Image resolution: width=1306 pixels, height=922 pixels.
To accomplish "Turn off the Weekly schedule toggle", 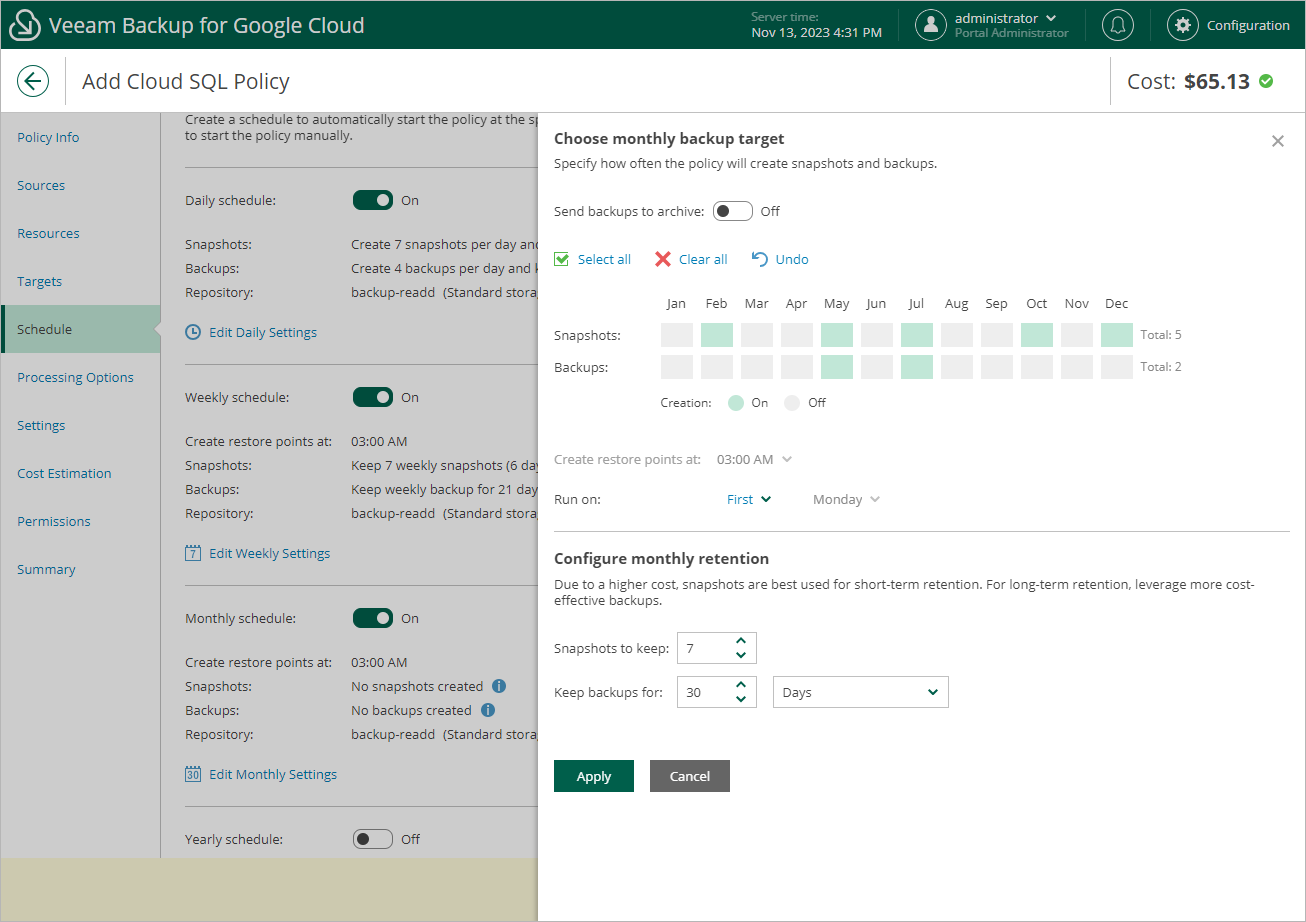I will 373,397.
